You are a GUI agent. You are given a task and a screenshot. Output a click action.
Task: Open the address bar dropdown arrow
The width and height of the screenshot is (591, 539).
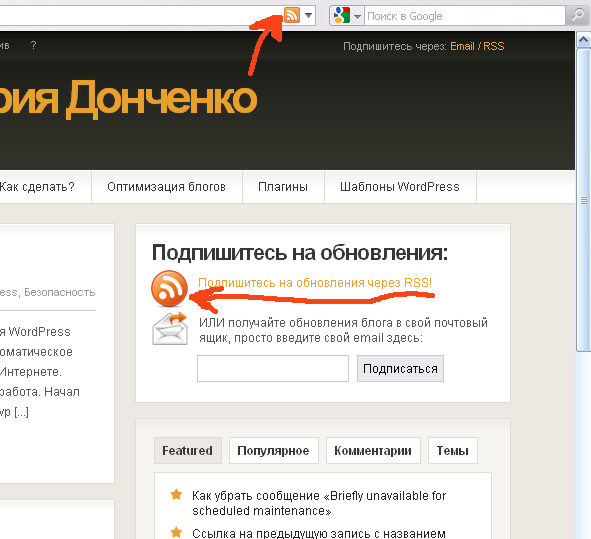309,15
